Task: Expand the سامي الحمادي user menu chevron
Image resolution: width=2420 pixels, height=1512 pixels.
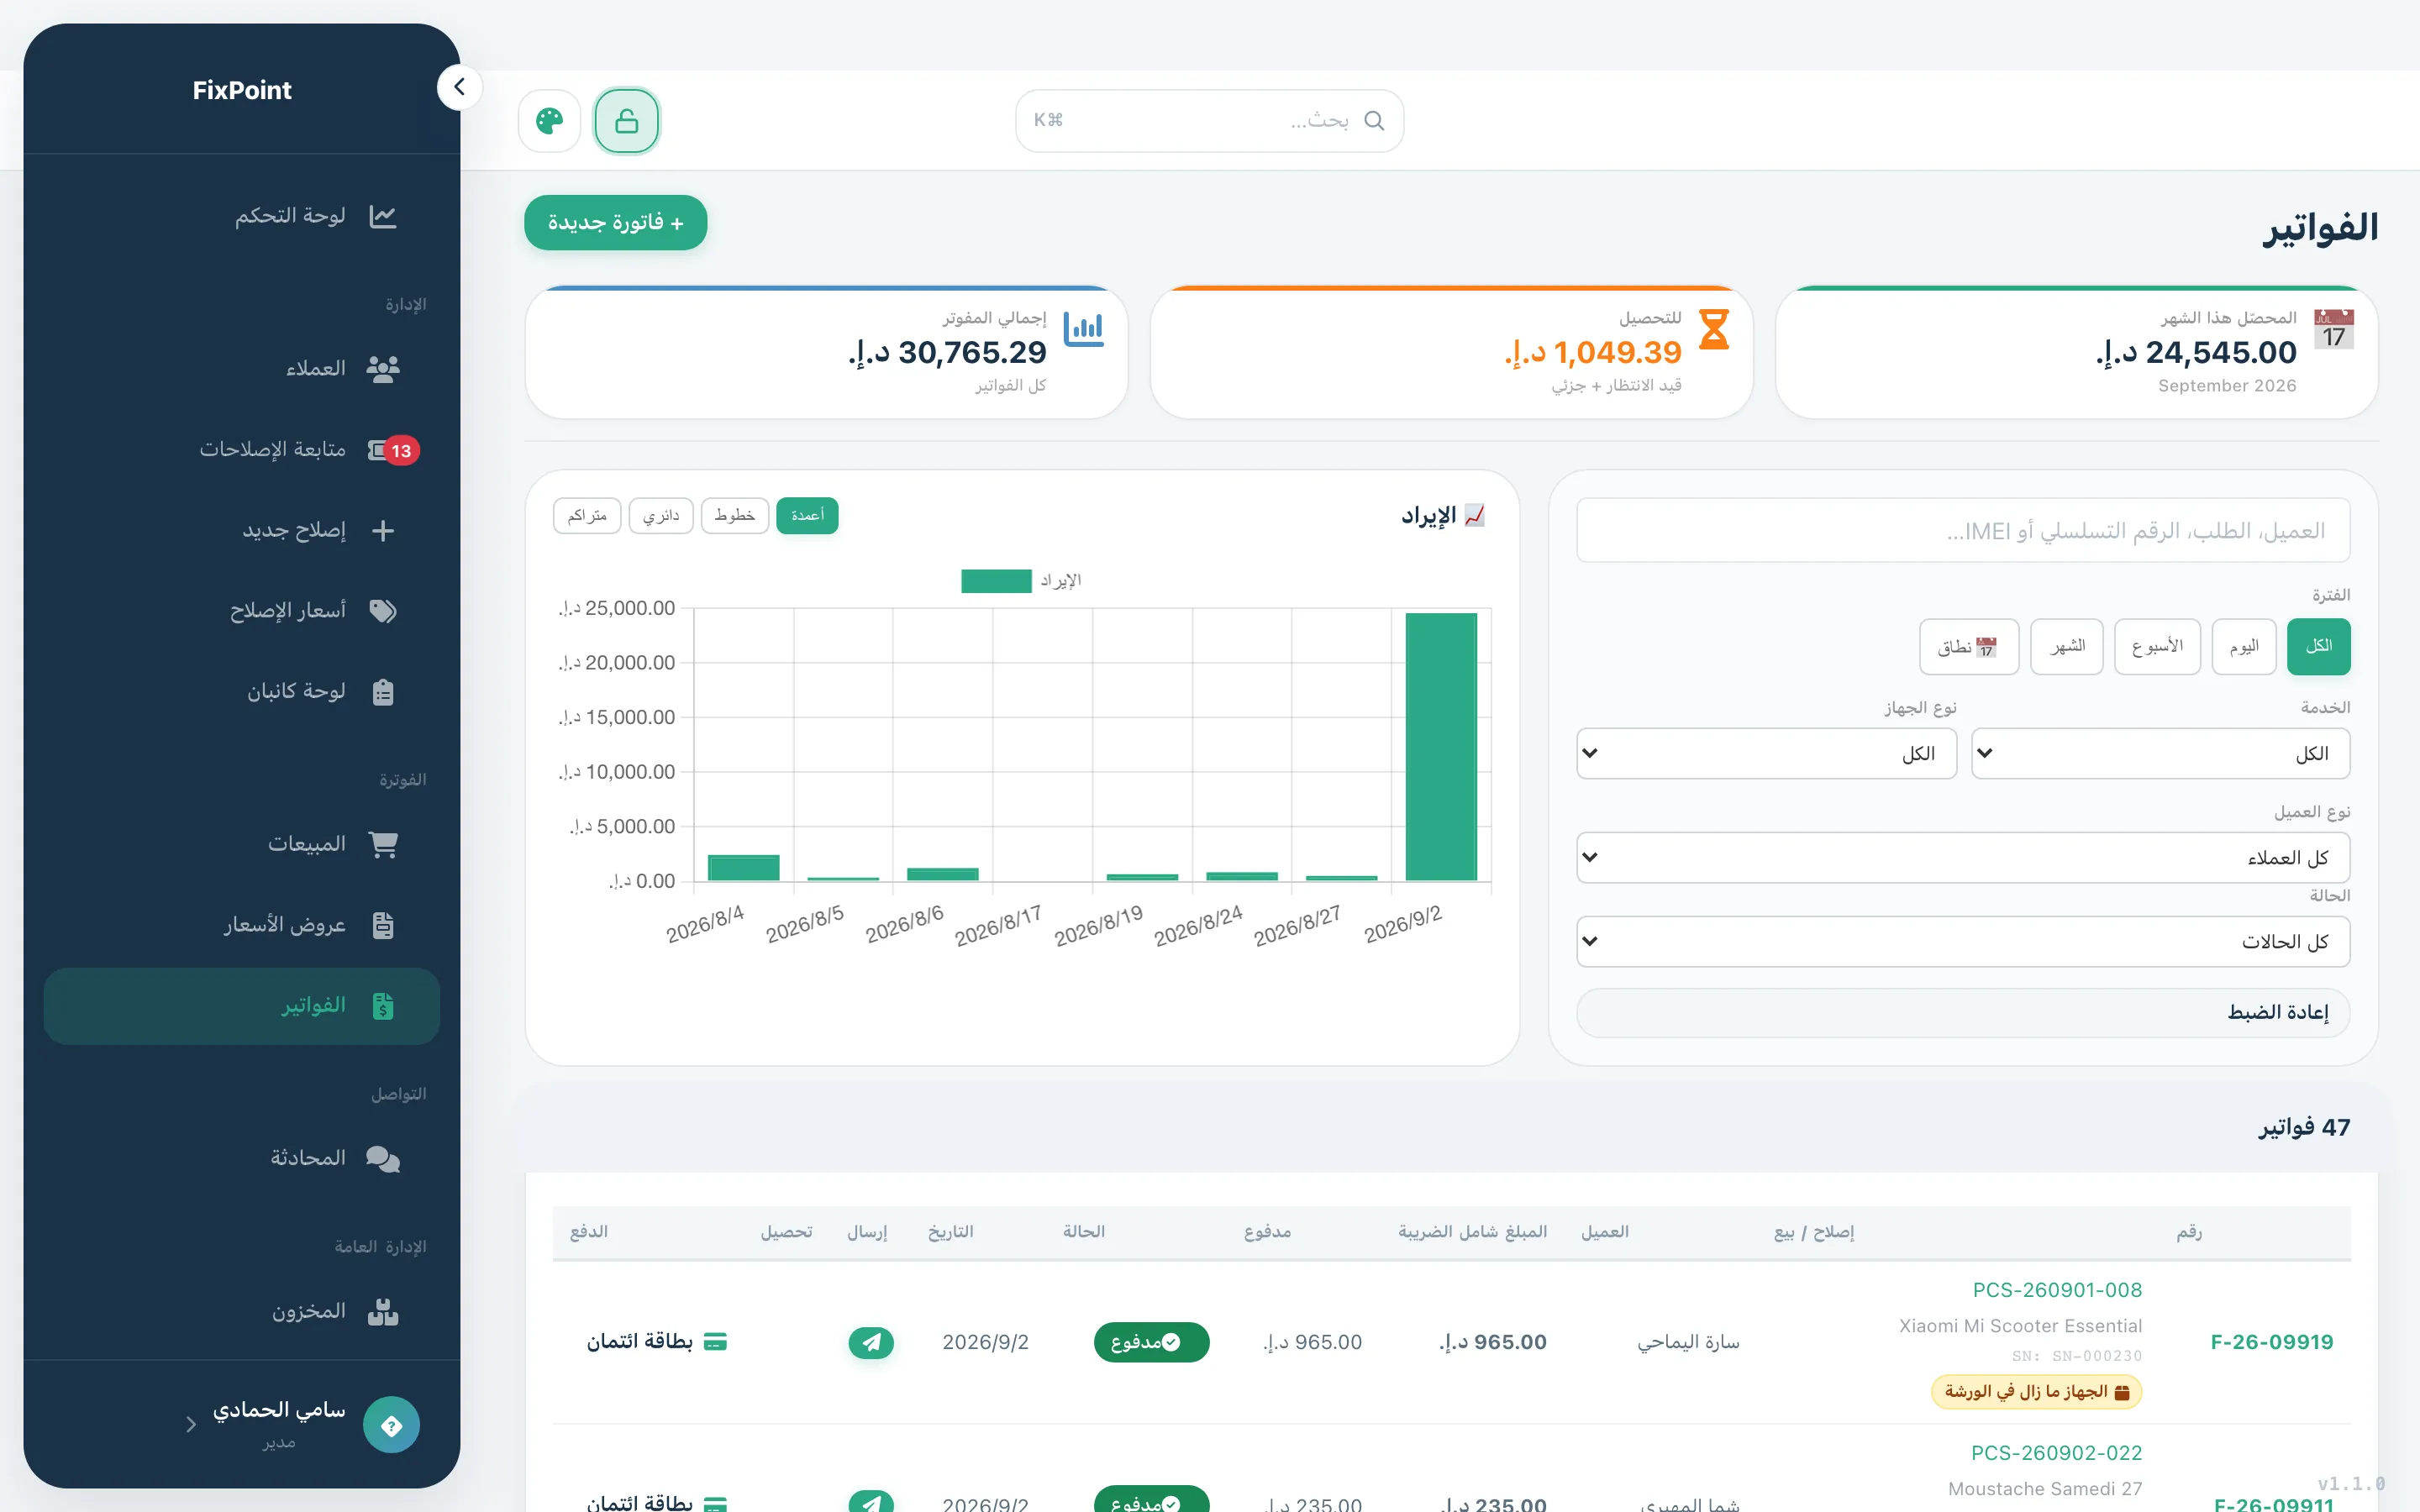Action: click(191, 1424)
